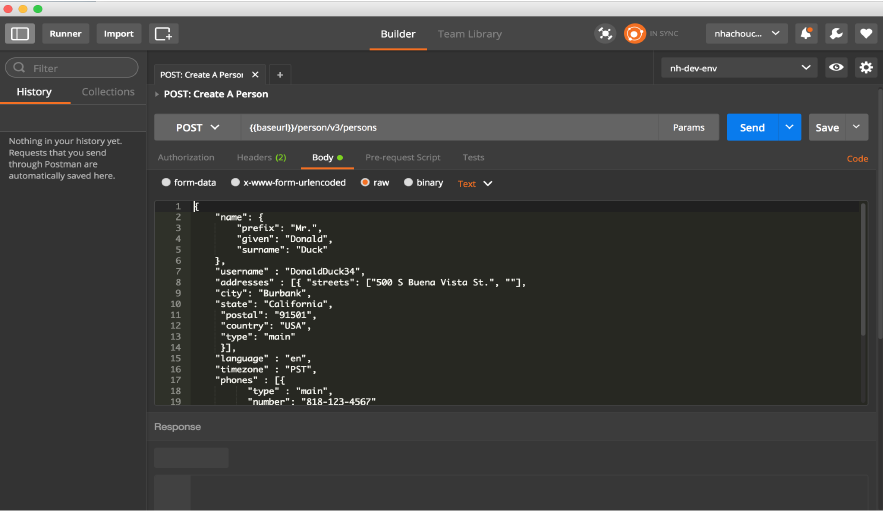Click the sync status icon
This screenshot has width=883, height=511.
634,33
